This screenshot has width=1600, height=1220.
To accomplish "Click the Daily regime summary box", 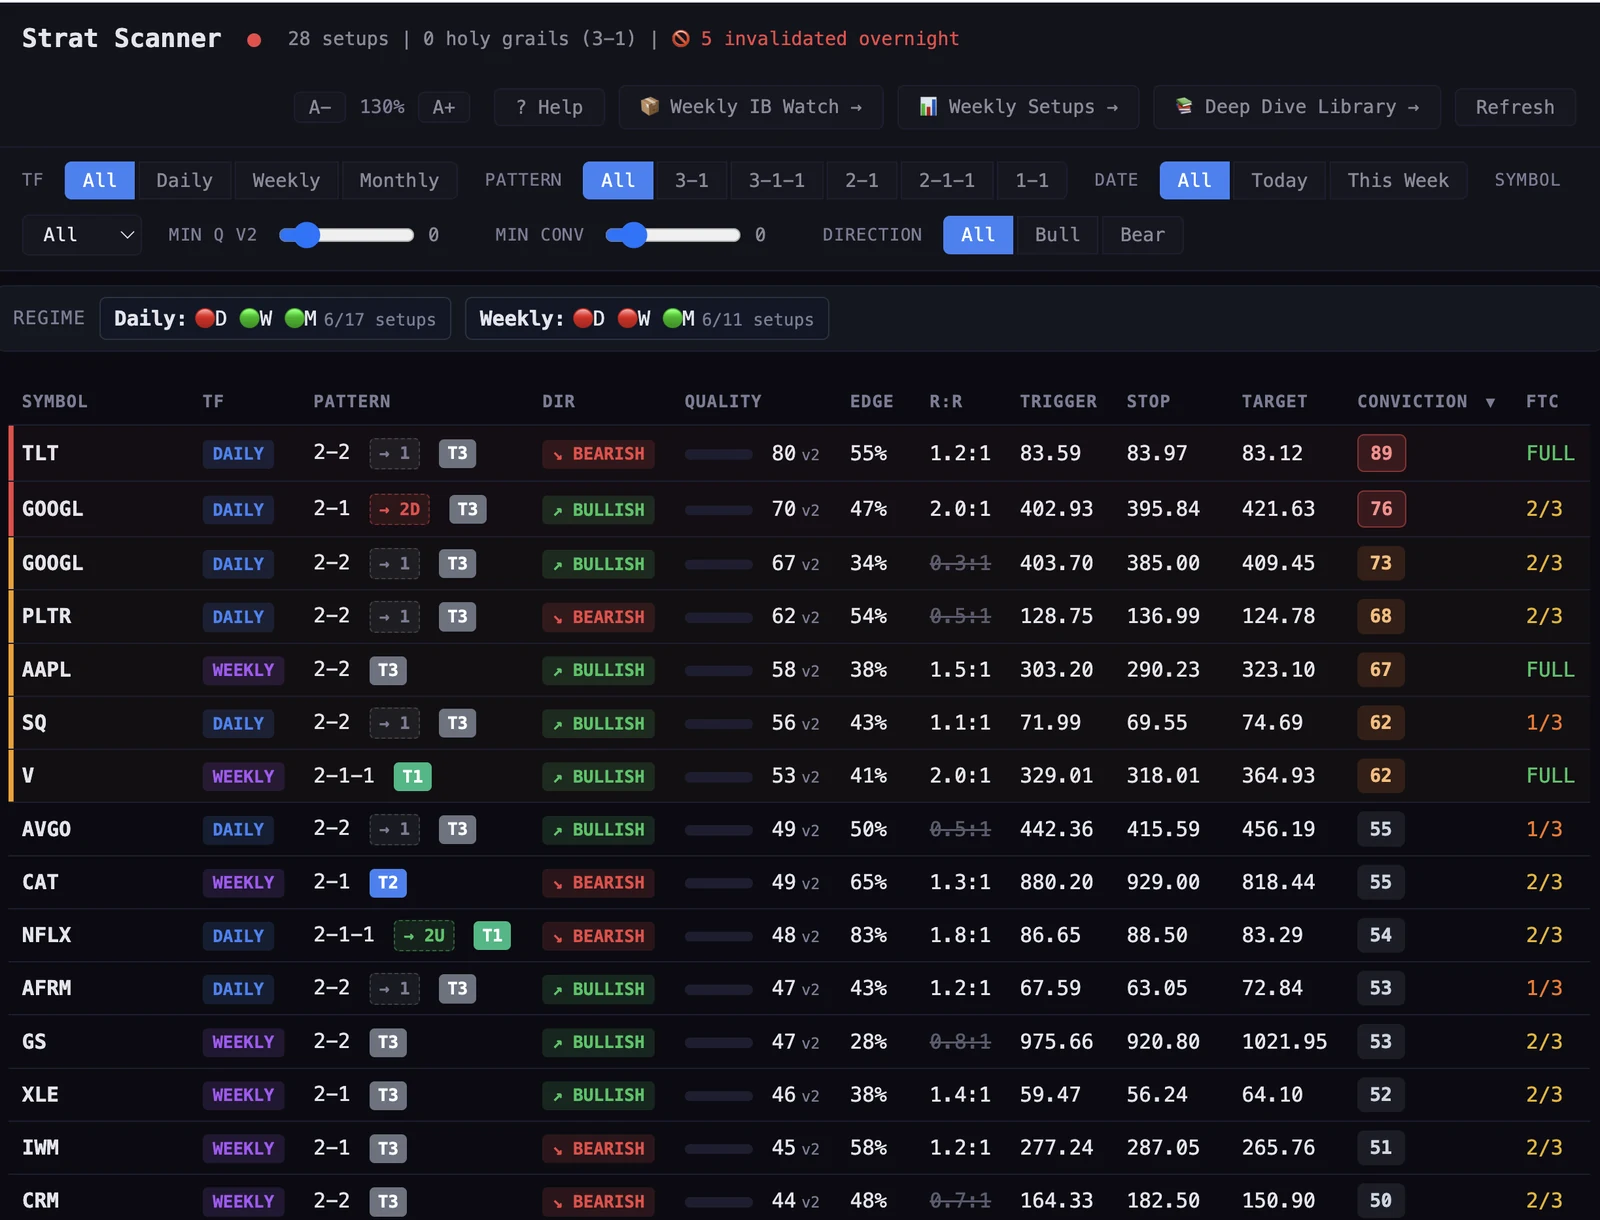I will pyautogui.click(x=275, y=319).
